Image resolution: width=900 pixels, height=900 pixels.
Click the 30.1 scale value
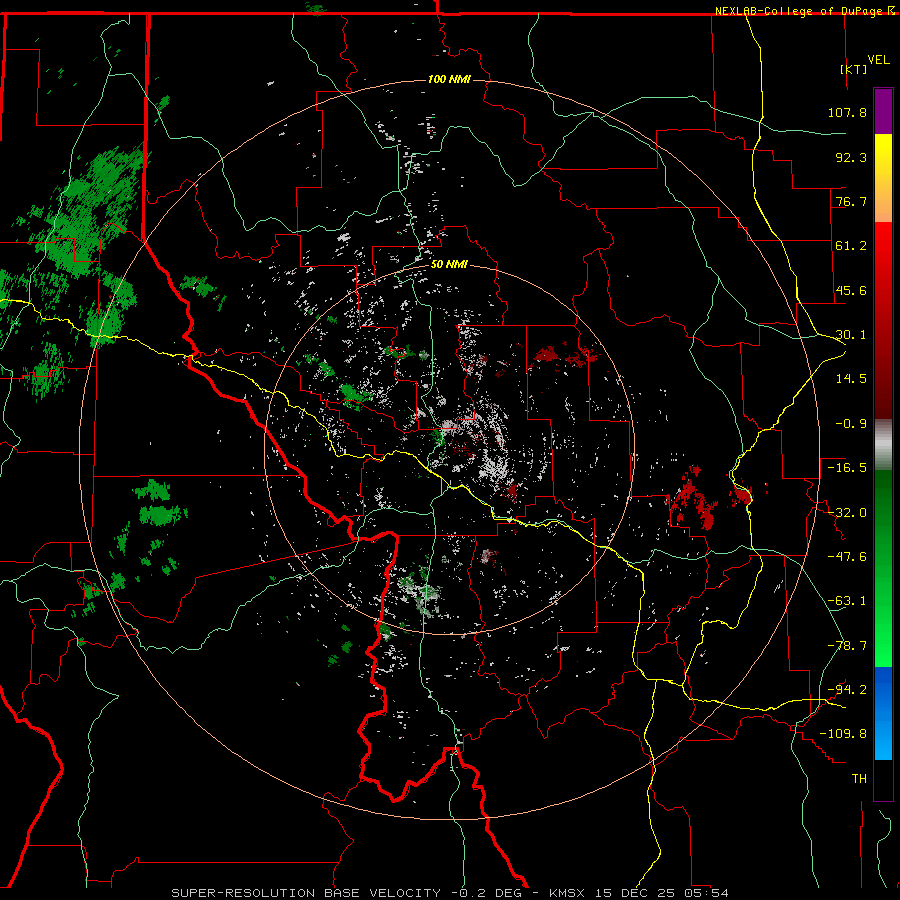click(851, 335)
